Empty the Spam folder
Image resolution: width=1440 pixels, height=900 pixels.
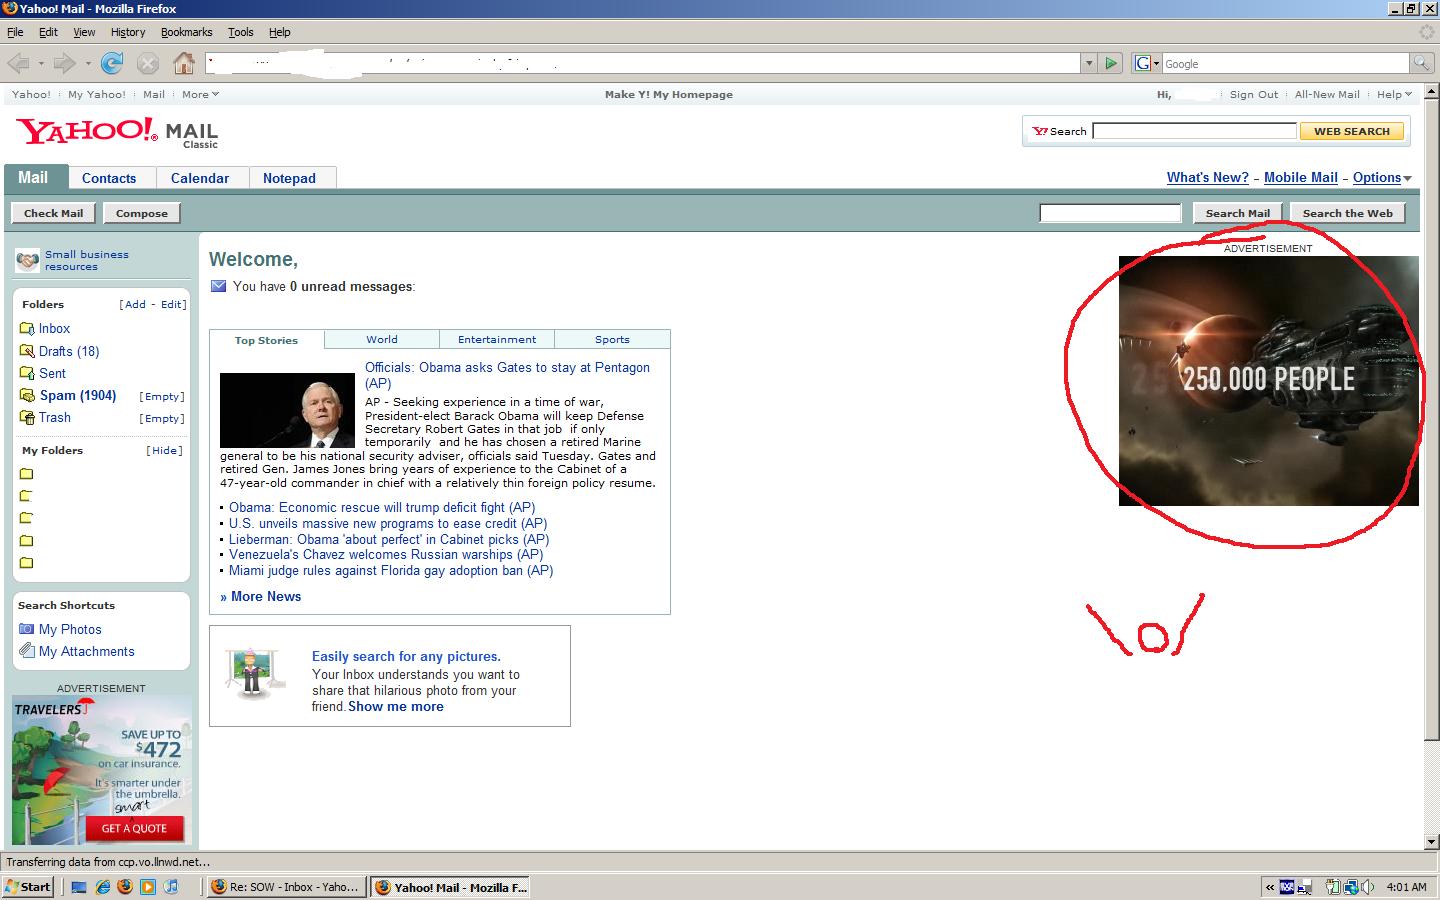pos(162,397)
